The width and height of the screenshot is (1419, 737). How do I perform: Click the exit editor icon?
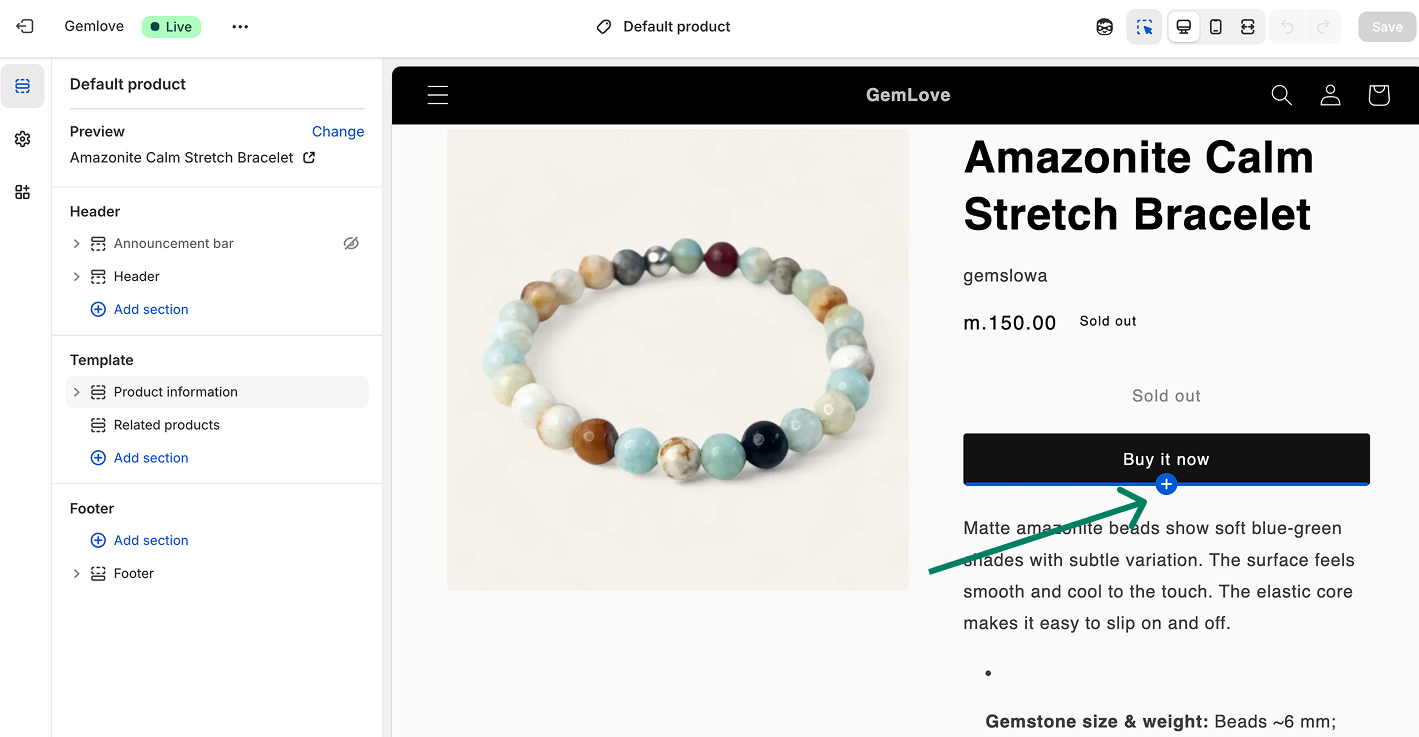[x=25, y=27]
